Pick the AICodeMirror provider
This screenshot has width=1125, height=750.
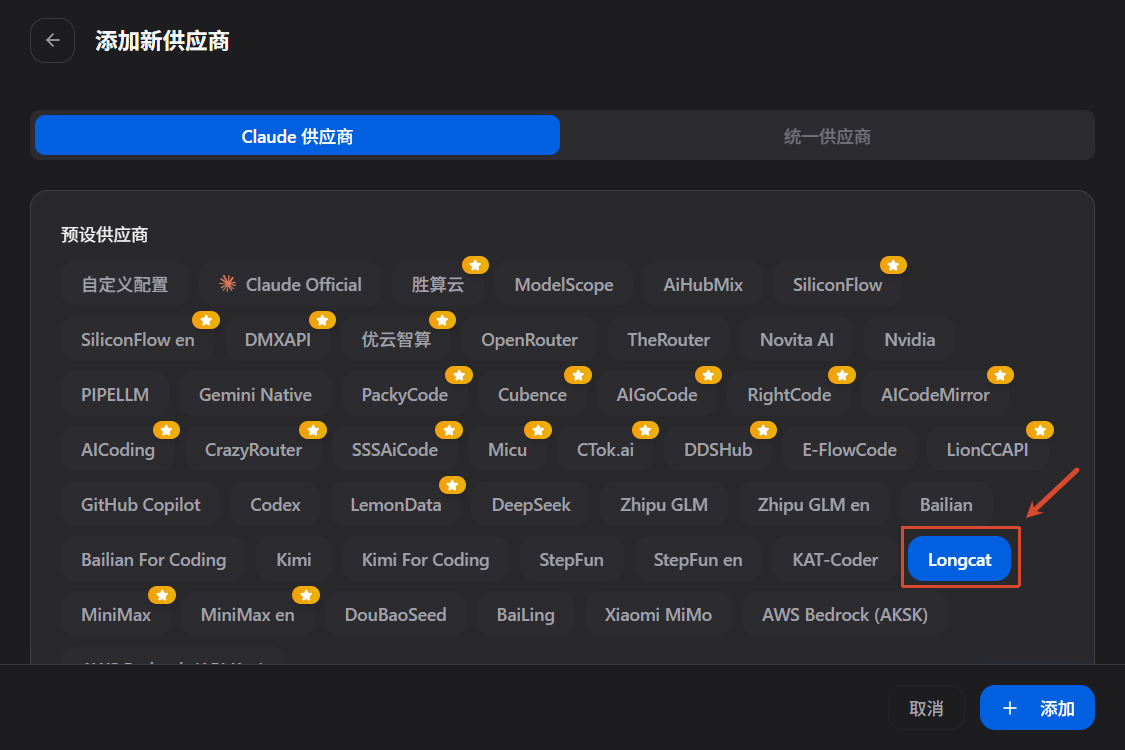click(935, 395)
